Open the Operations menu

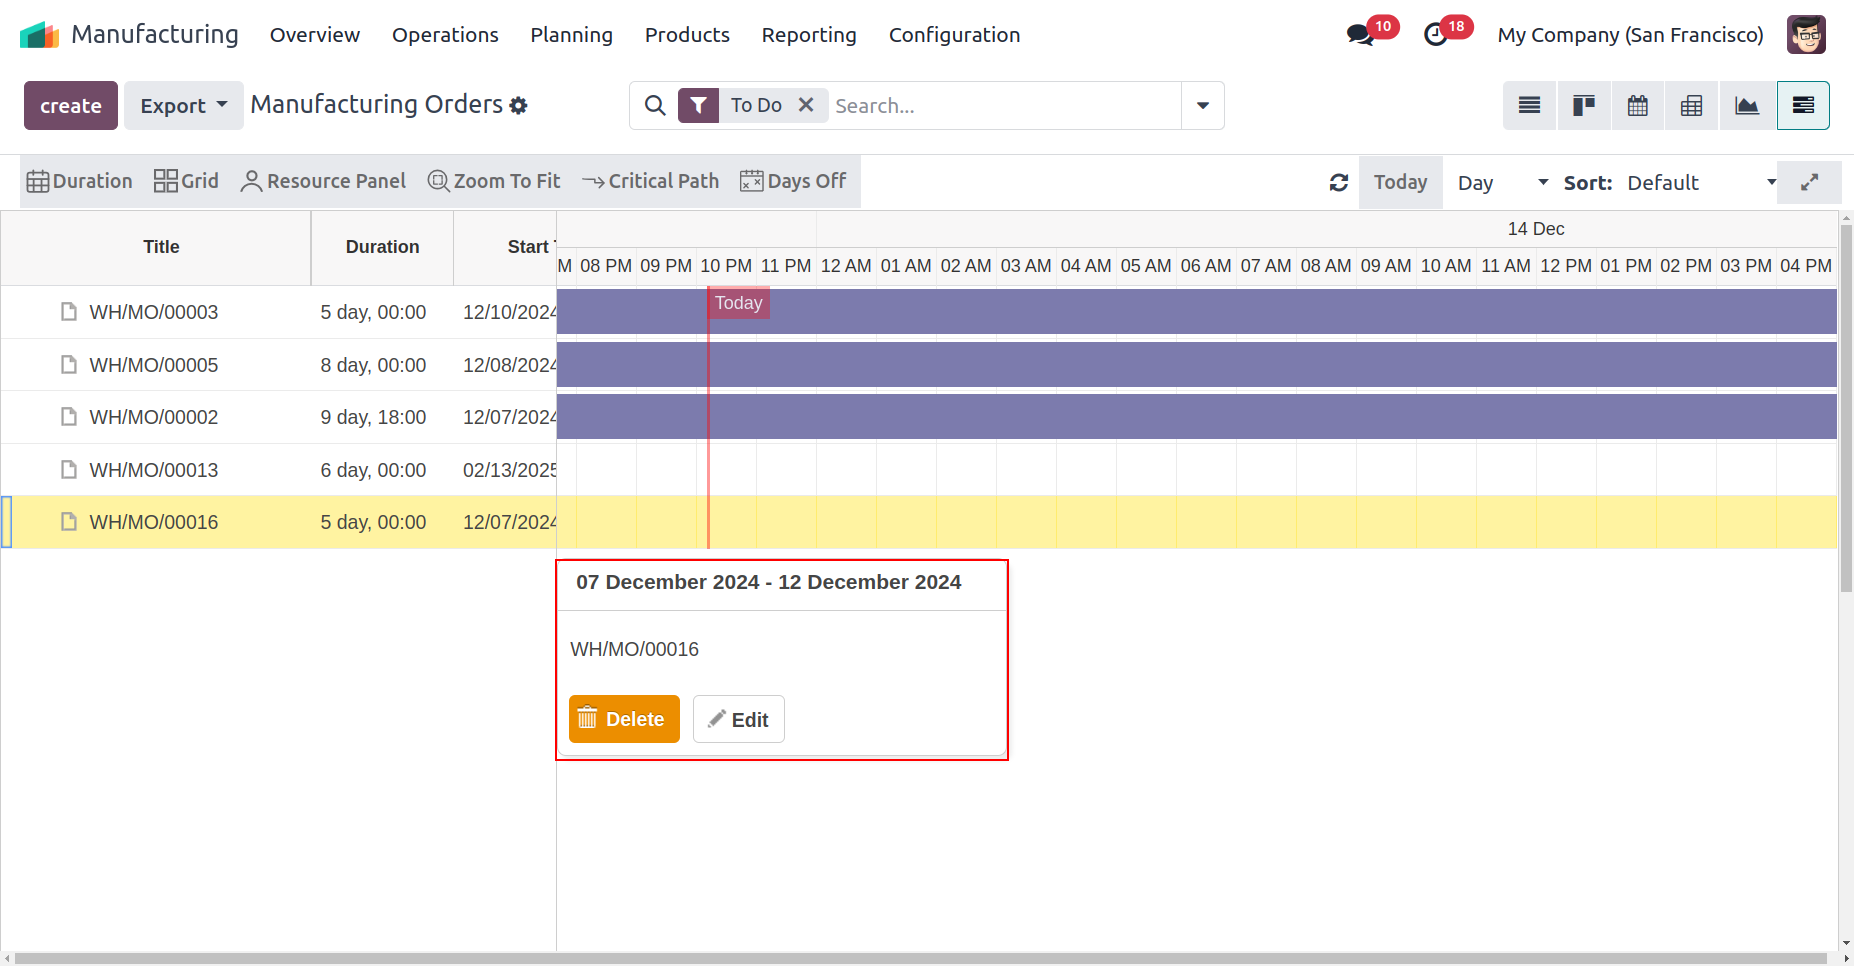(x=445, y=35)
